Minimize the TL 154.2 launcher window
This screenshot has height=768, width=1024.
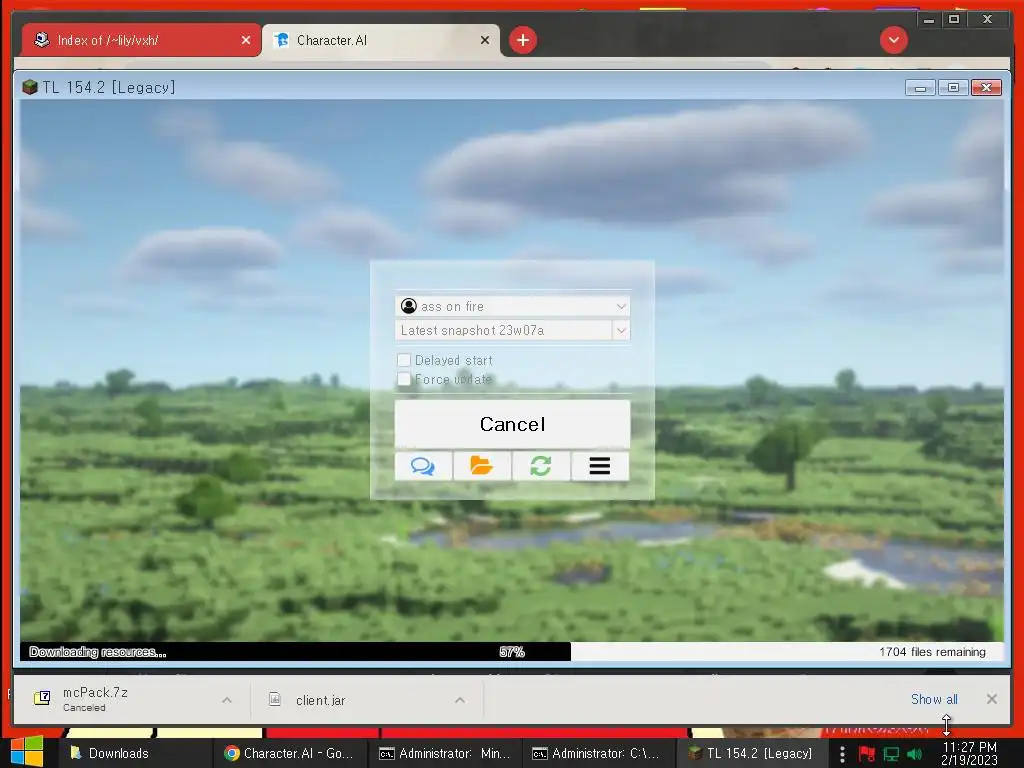pyautogui.click(x=920, y=88)
